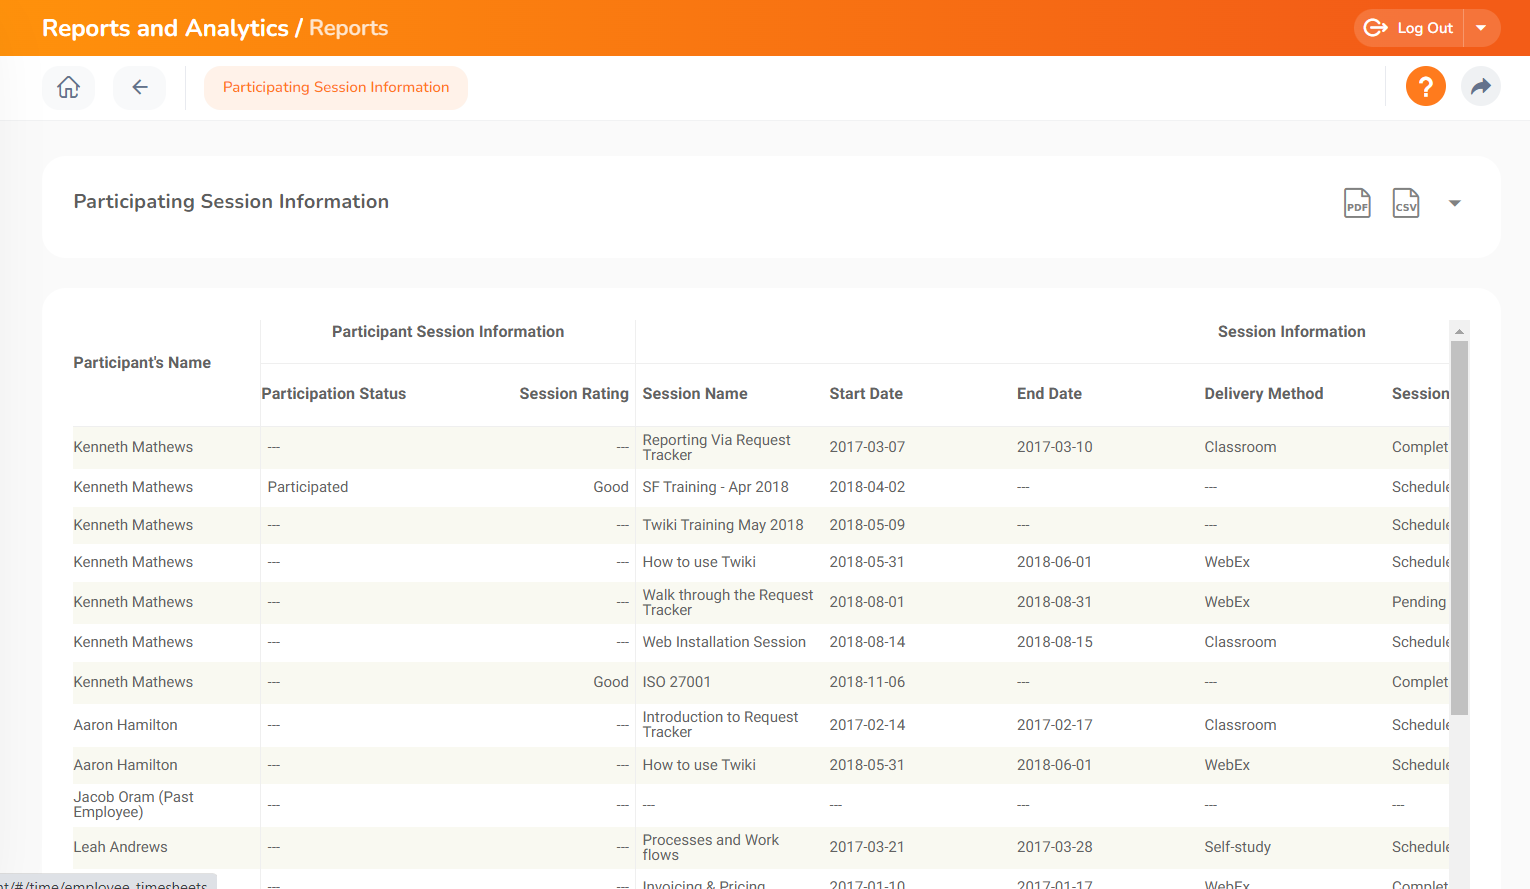
Task: Open the dropdown next to Log Out
Action: 1482,28
